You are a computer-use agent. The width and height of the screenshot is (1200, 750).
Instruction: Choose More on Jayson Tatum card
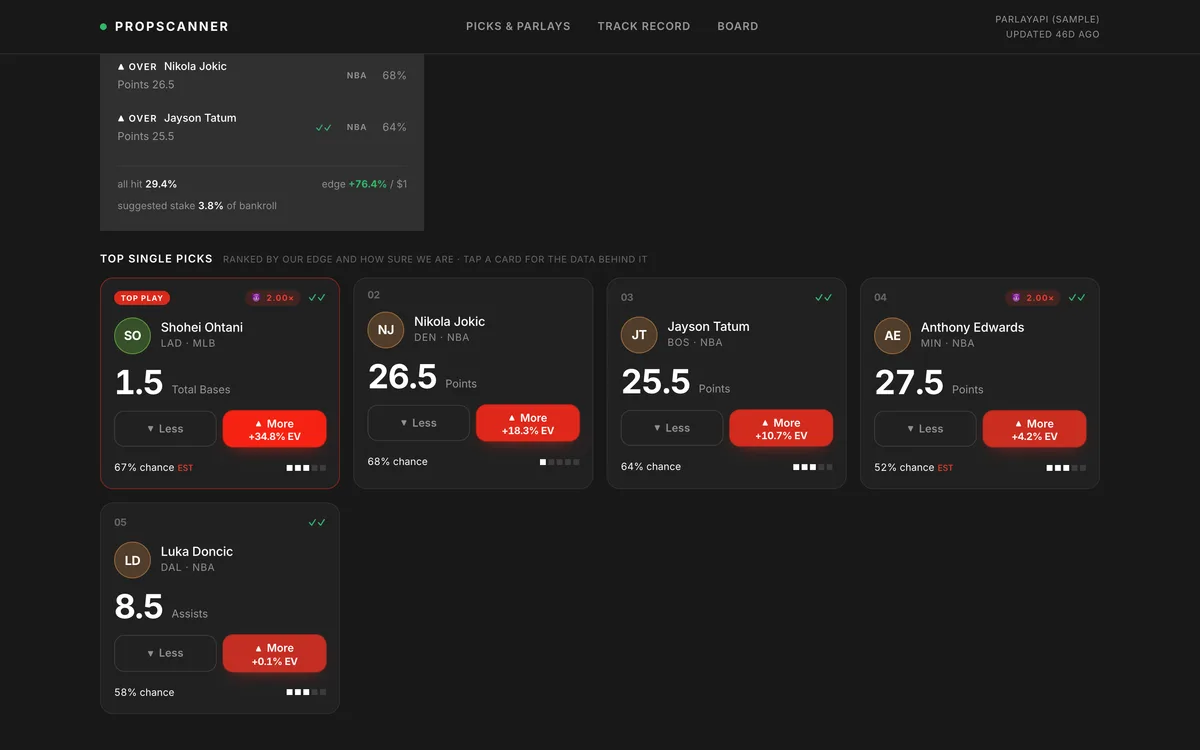(781, 429)
